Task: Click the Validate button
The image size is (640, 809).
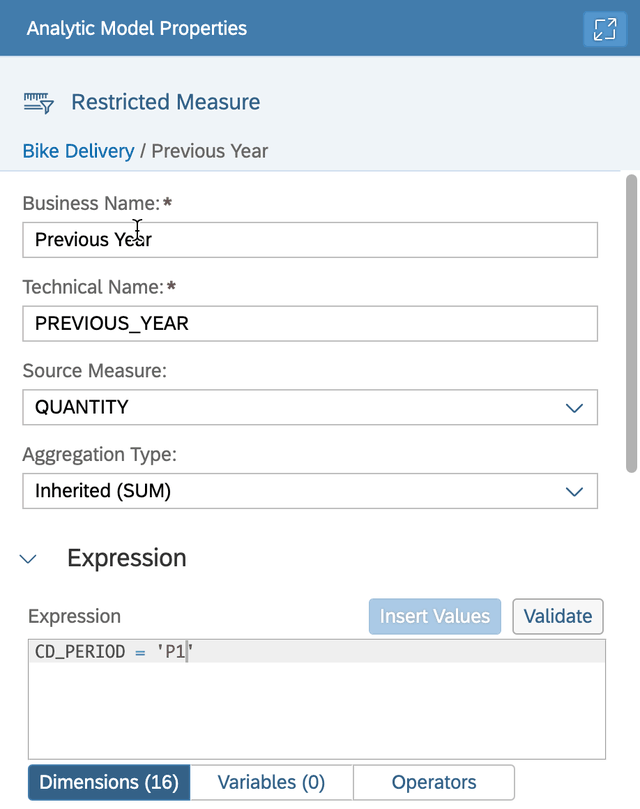Action: point(557,616)
